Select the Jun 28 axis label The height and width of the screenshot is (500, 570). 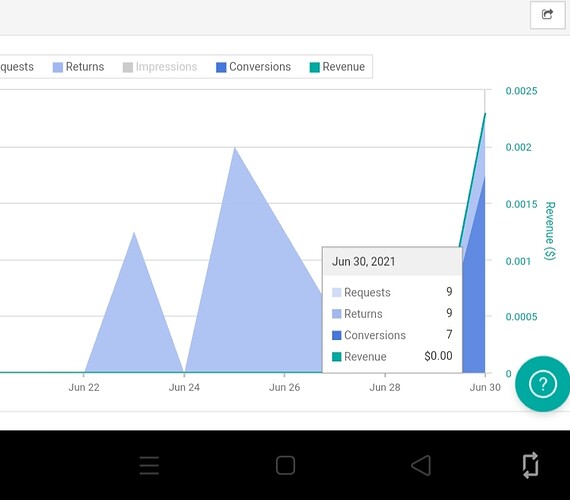385,387
